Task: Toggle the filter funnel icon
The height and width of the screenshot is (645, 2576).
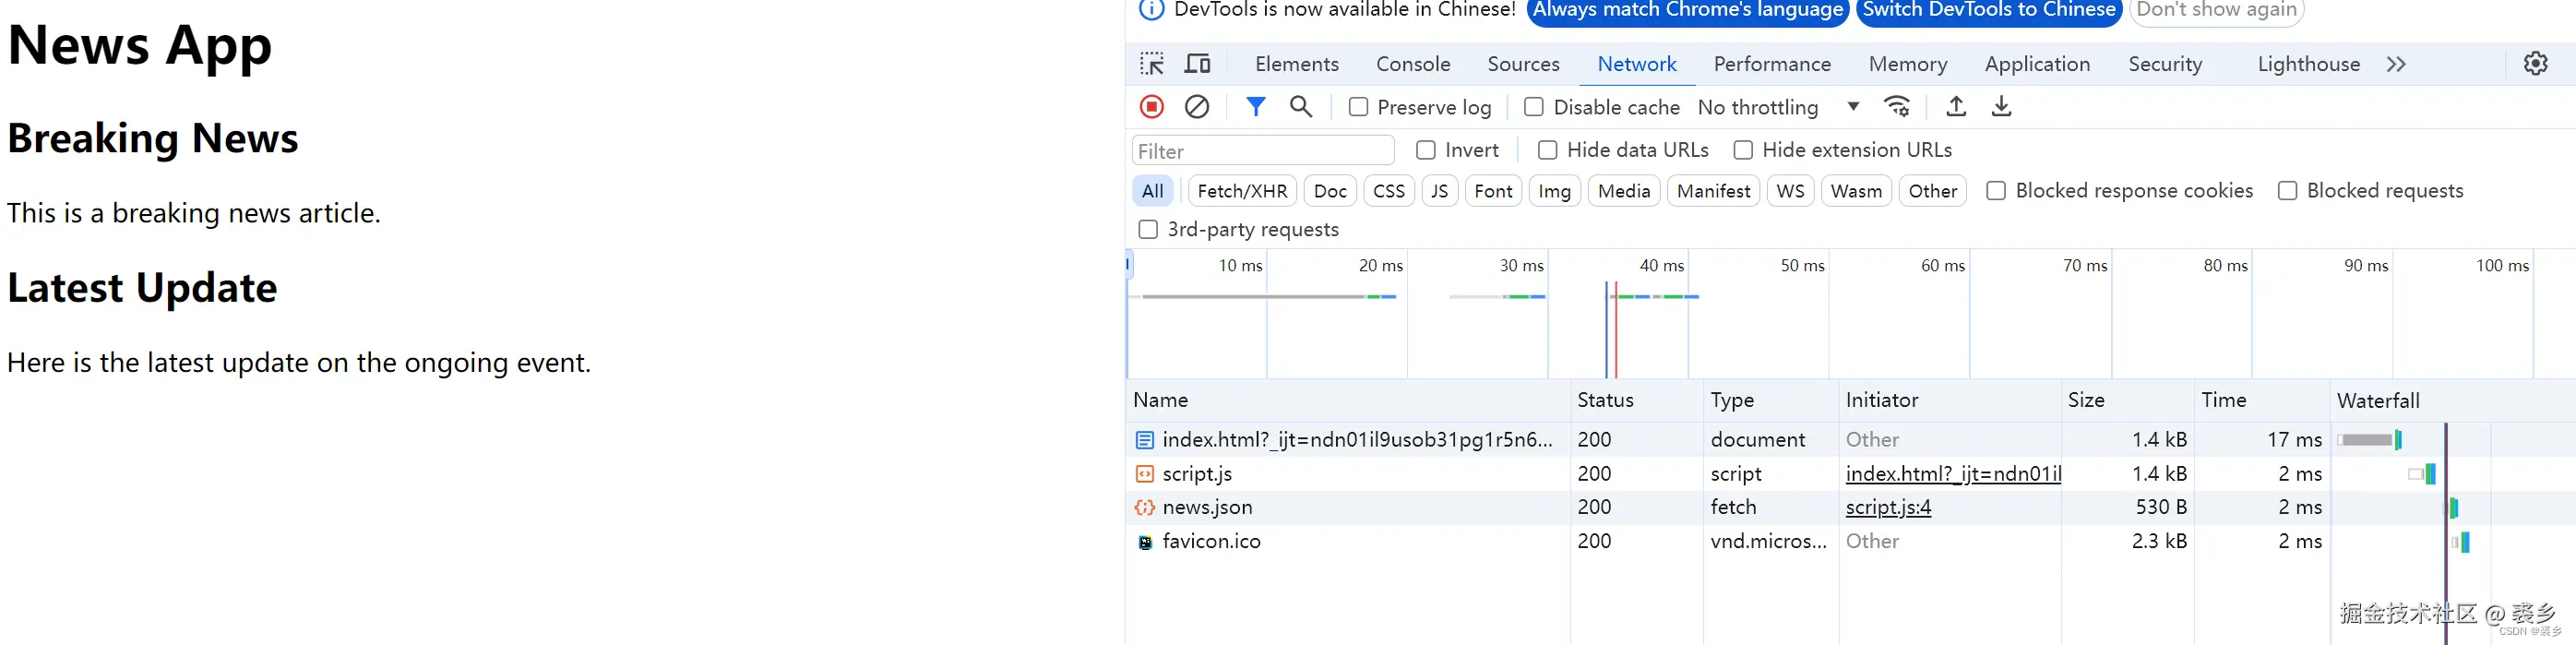Action: pos(1256,106)
